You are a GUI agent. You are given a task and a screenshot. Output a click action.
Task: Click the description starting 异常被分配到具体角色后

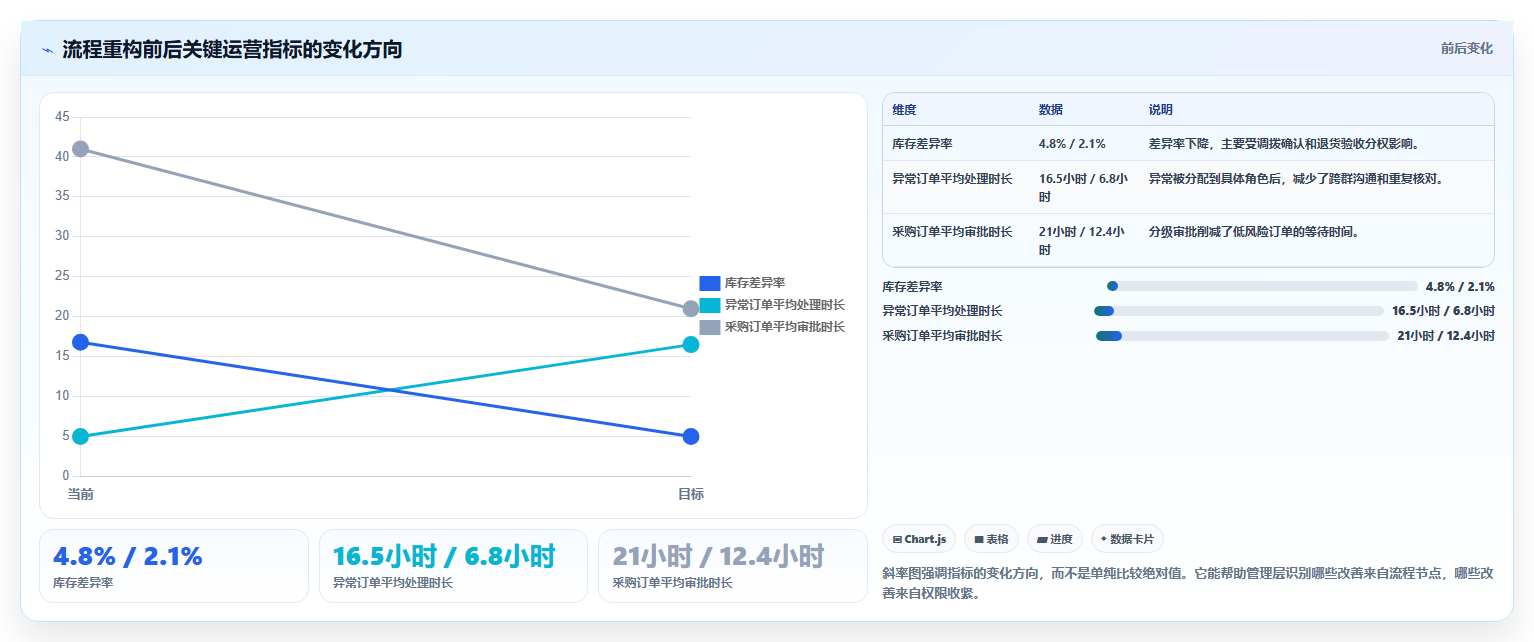(1296, 179)
